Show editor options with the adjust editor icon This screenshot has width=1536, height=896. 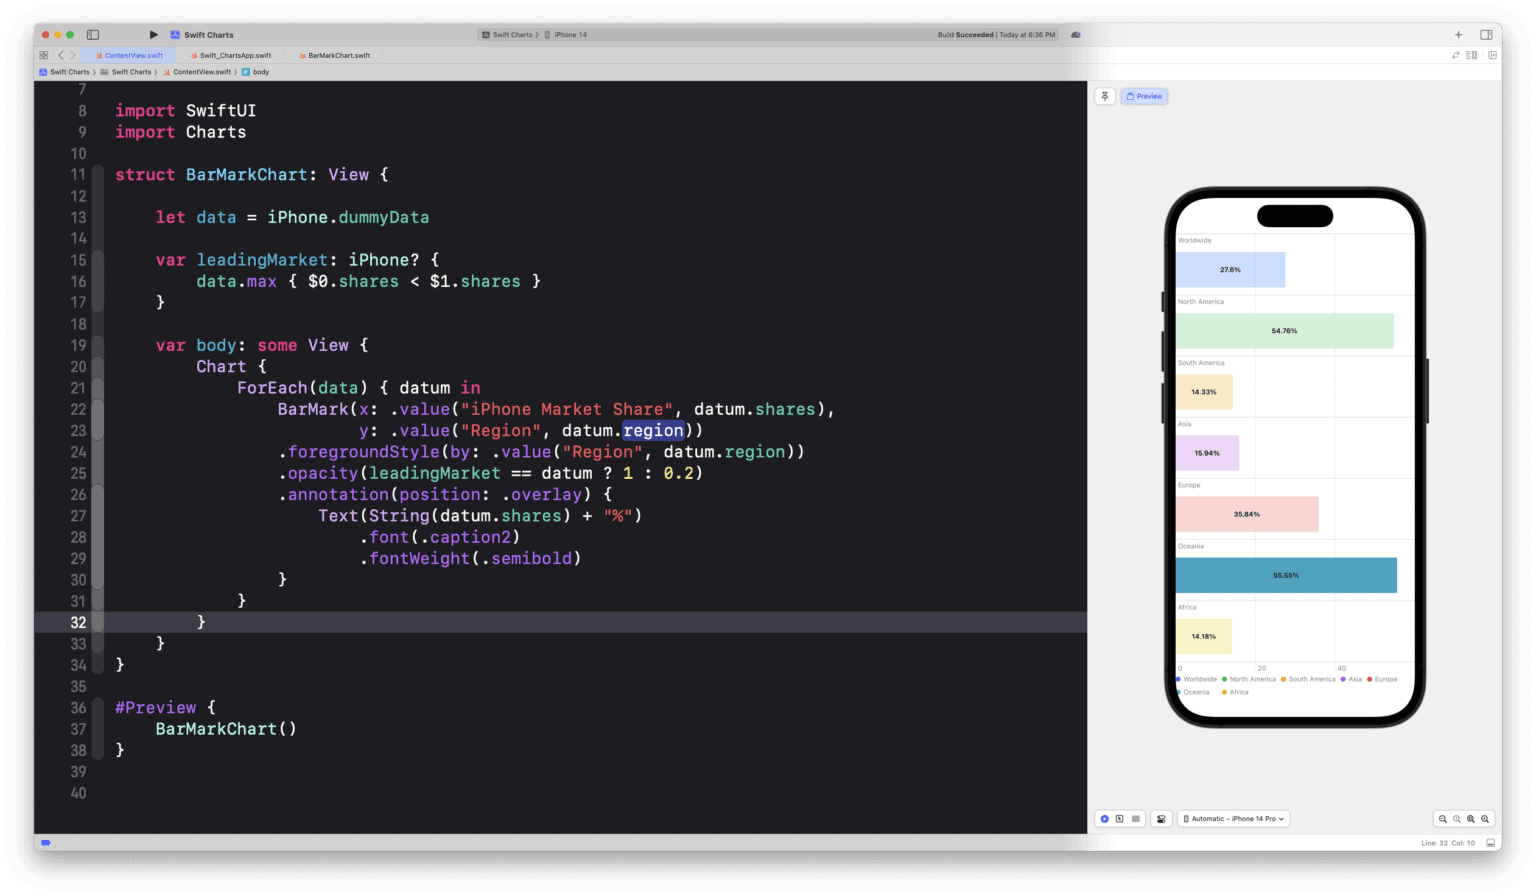point(1471,55)
